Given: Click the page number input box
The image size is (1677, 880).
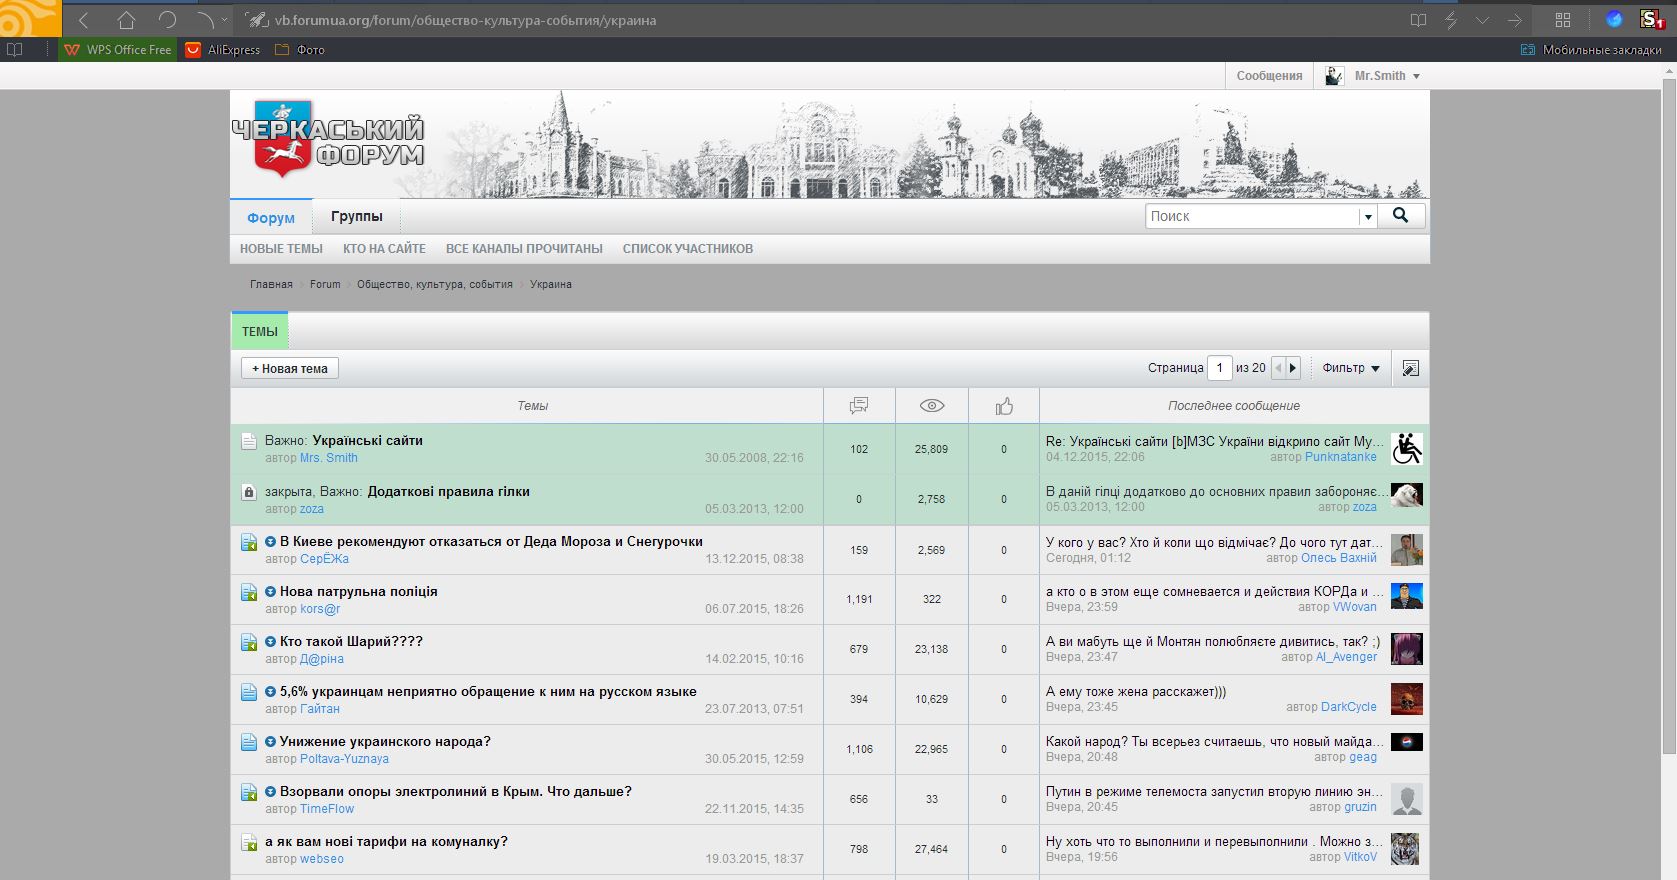Looking at the screenshot, I should [x=1219, y=368].
